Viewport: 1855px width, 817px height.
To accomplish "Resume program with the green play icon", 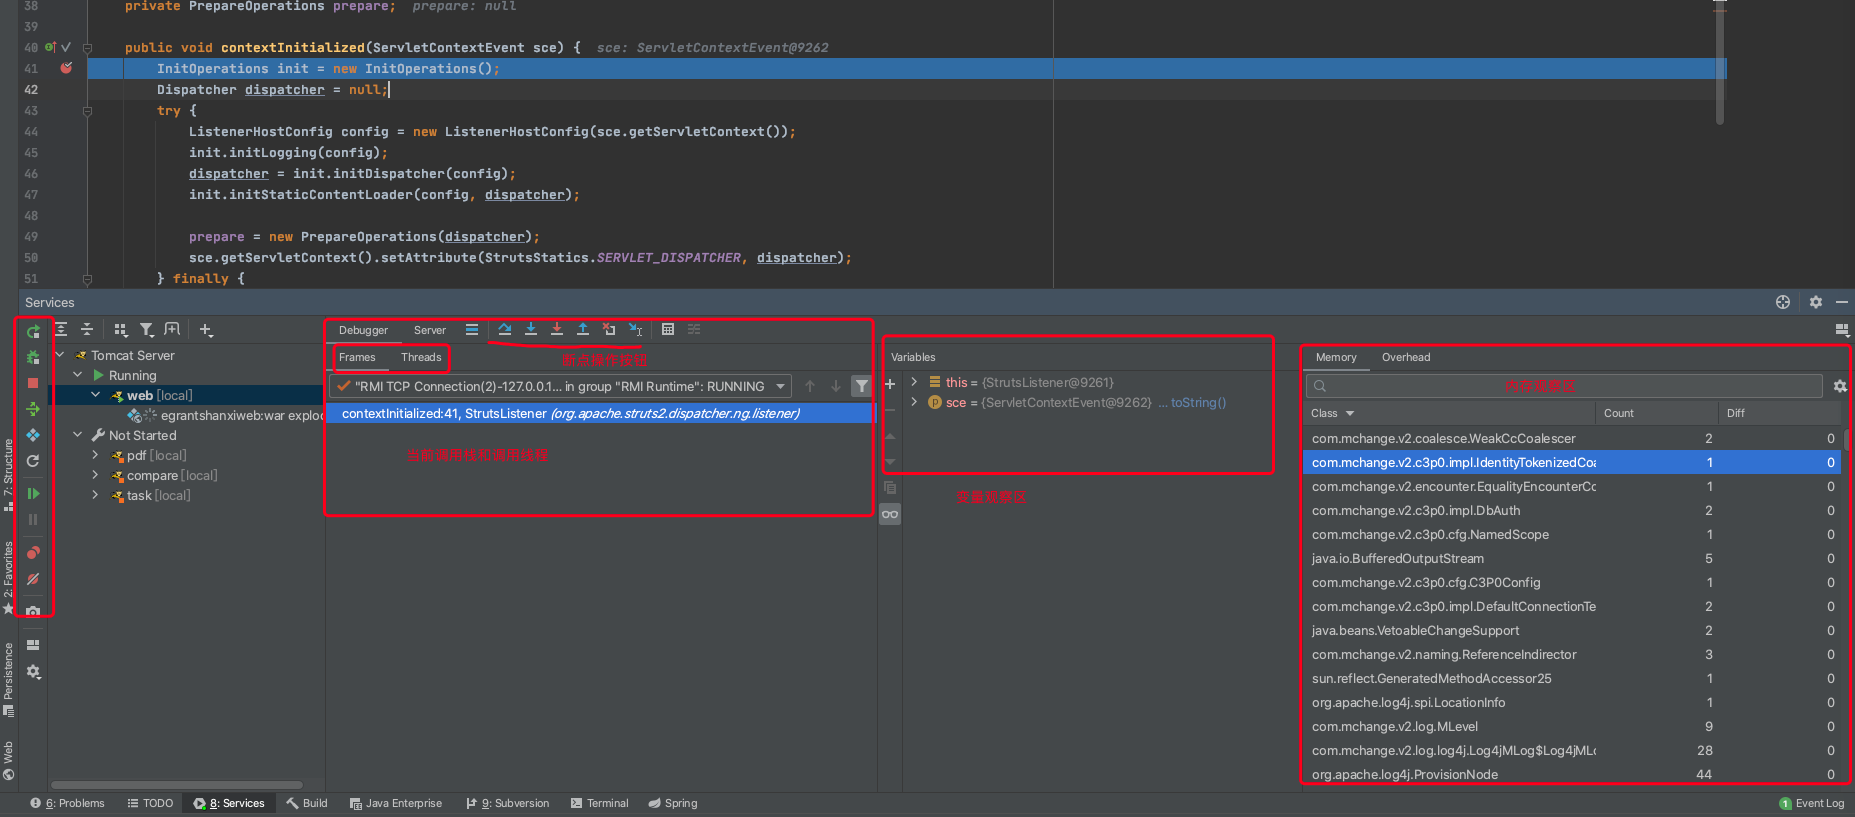I will tap(33, 493).
